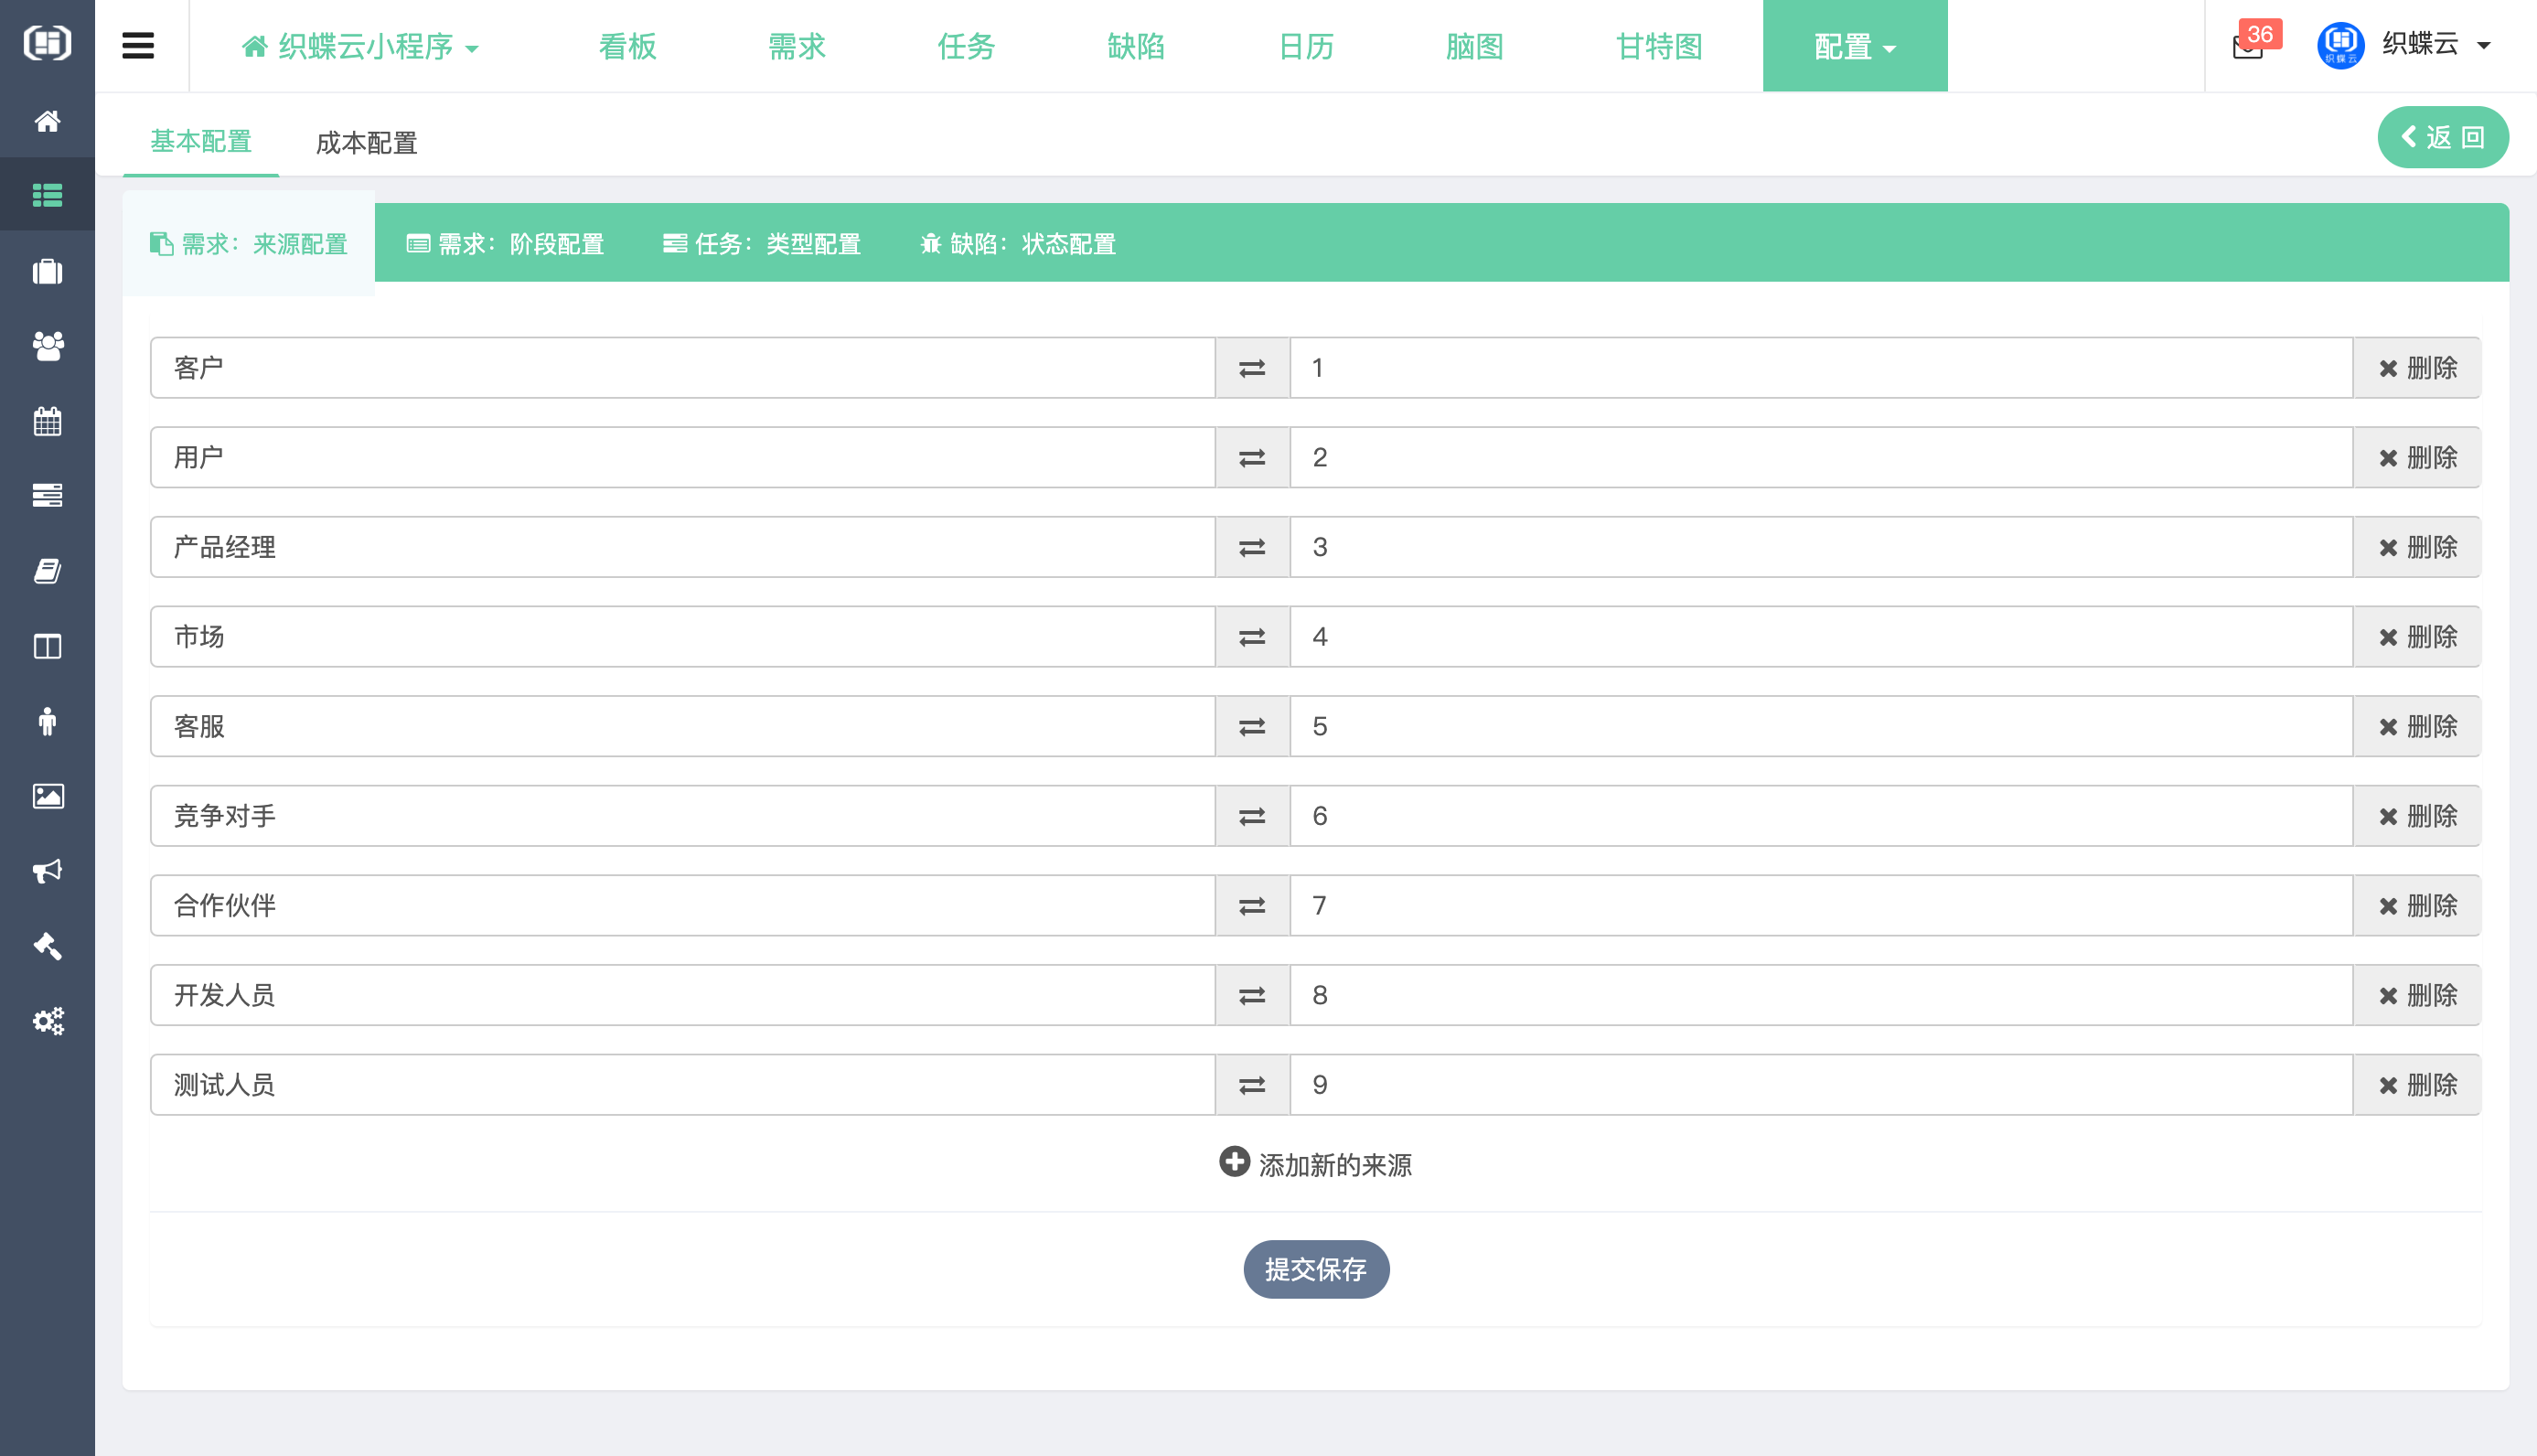Open the team members sidebar icon
Viewport: 2537px width, 1456px height.
coord(47,346)
